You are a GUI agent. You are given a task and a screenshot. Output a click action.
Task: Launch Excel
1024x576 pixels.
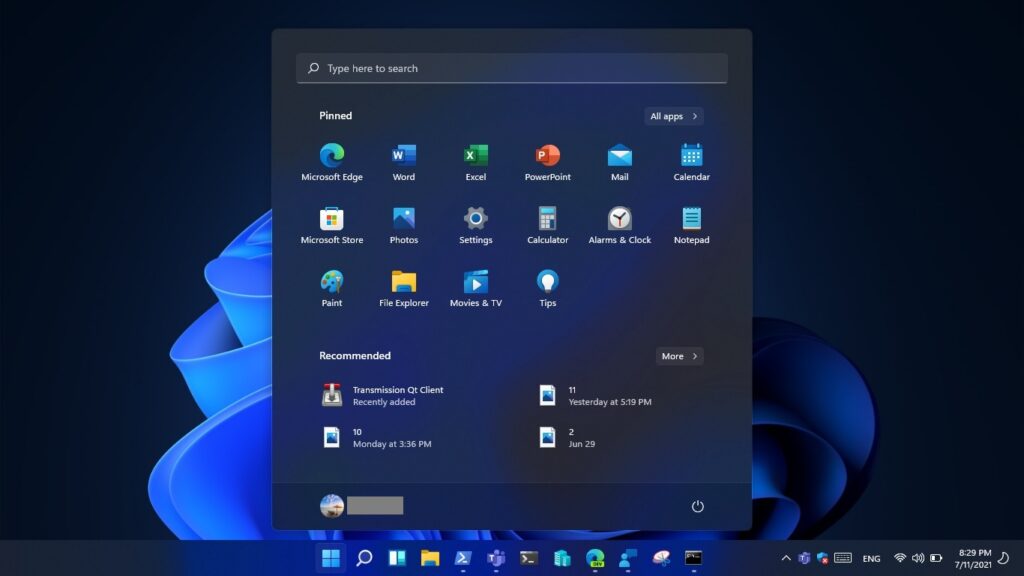pos(475,160)
